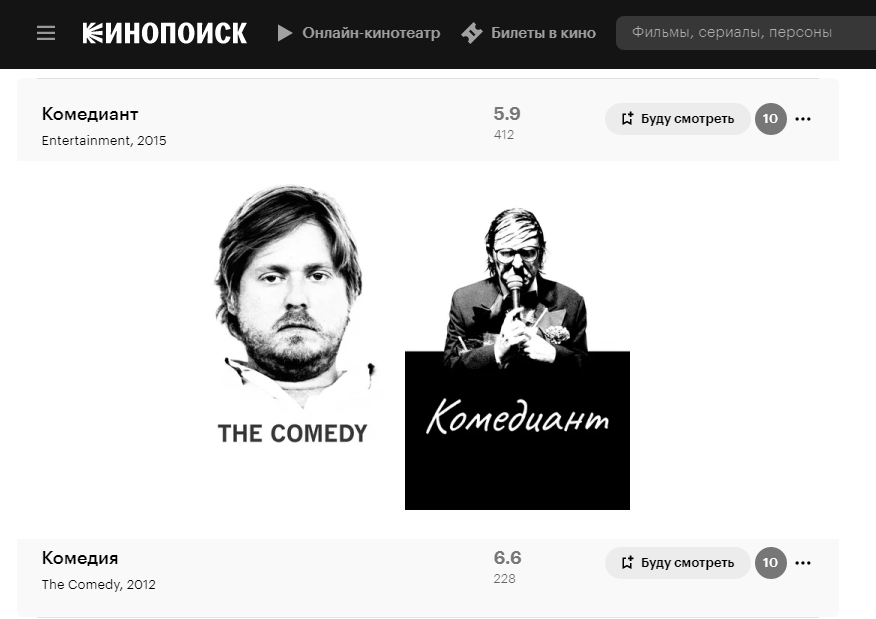Screen dimensions: 876x619
Task: Click the 5.9 rating of Комедиант
Action: pyautogui.click(x=507, y=113)
